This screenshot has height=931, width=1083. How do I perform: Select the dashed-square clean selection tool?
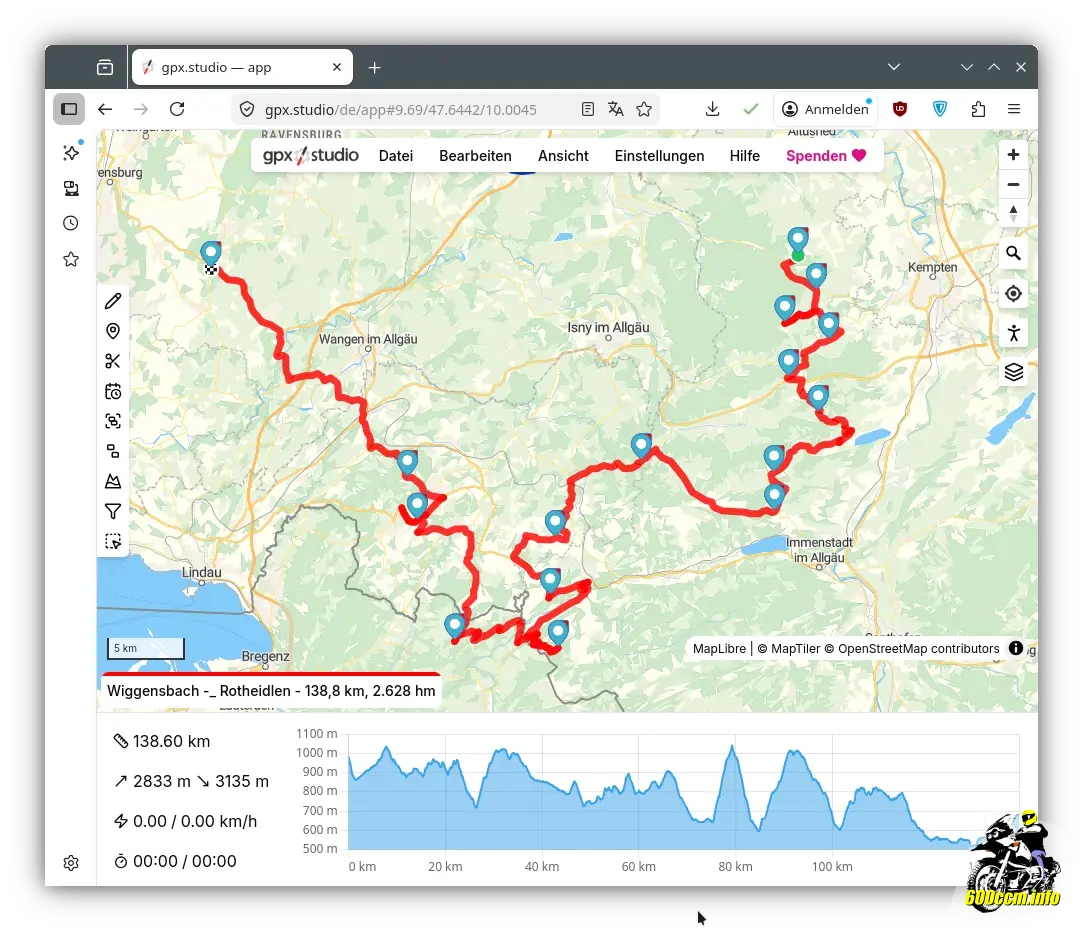coord(113,541)
